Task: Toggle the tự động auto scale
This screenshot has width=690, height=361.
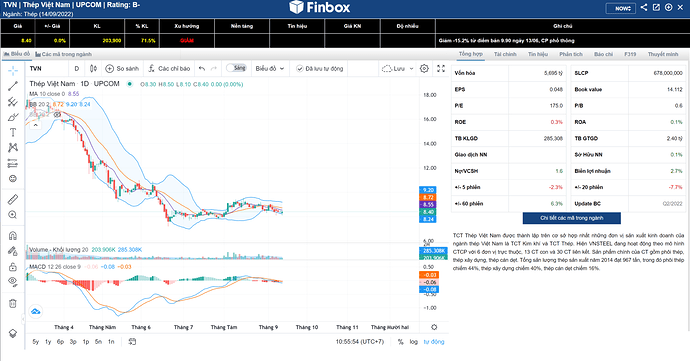Action: [x=434, y=342]
